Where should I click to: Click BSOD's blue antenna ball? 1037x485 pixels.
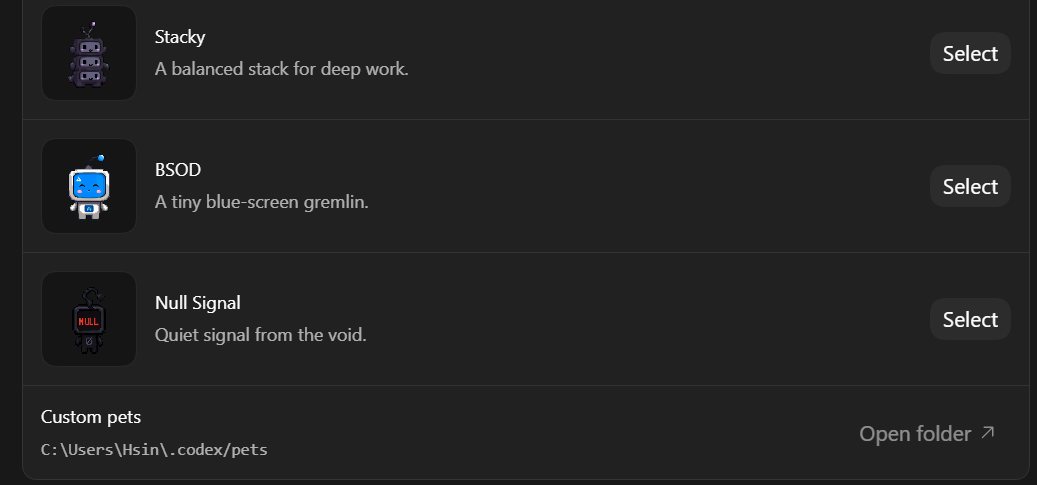101,158
